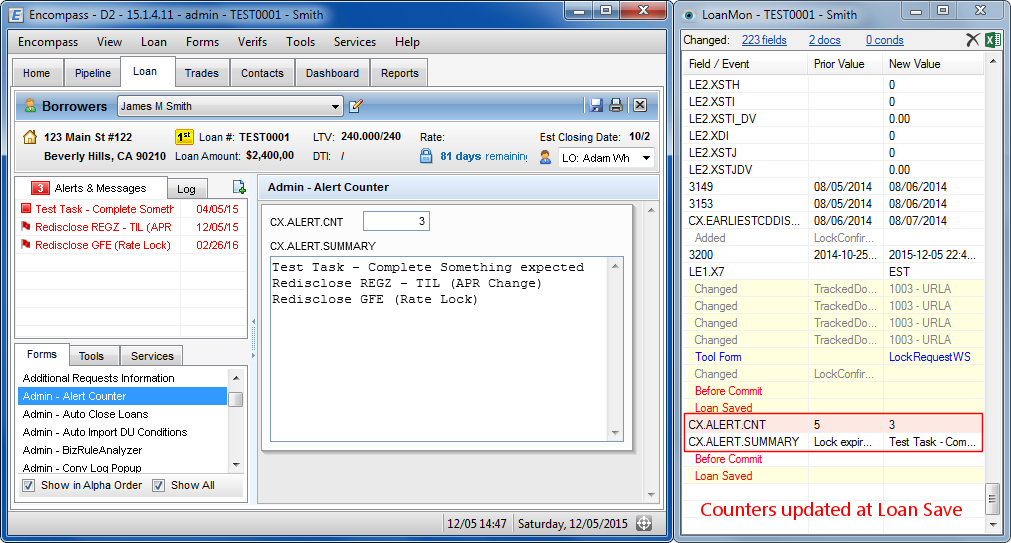This screenshot has width=1011, height=543.
Task: Click the red square Test Task icon
Action: coord(26,208)
